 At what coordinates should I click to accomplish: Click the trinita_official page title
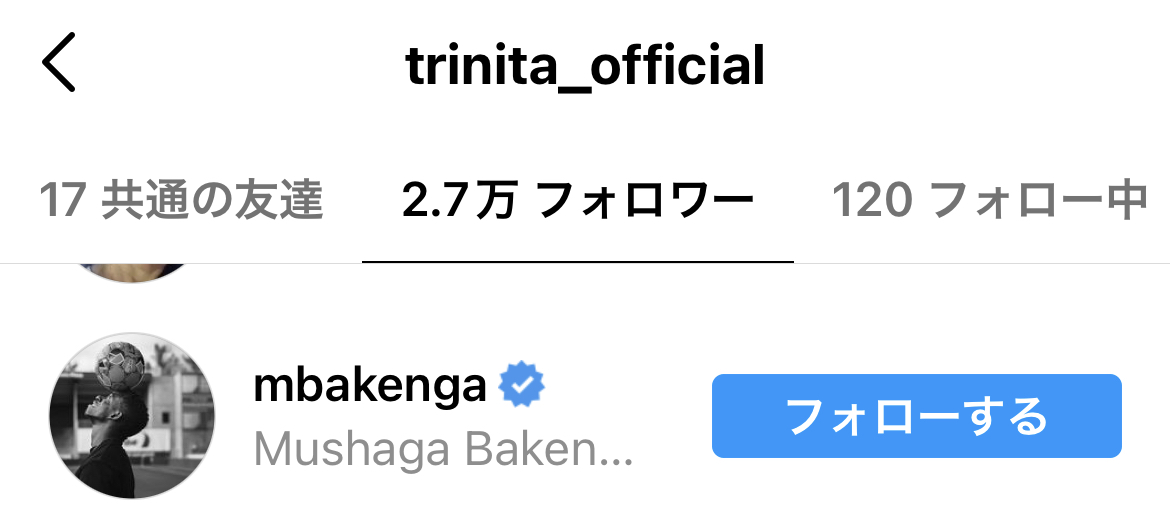586,66
